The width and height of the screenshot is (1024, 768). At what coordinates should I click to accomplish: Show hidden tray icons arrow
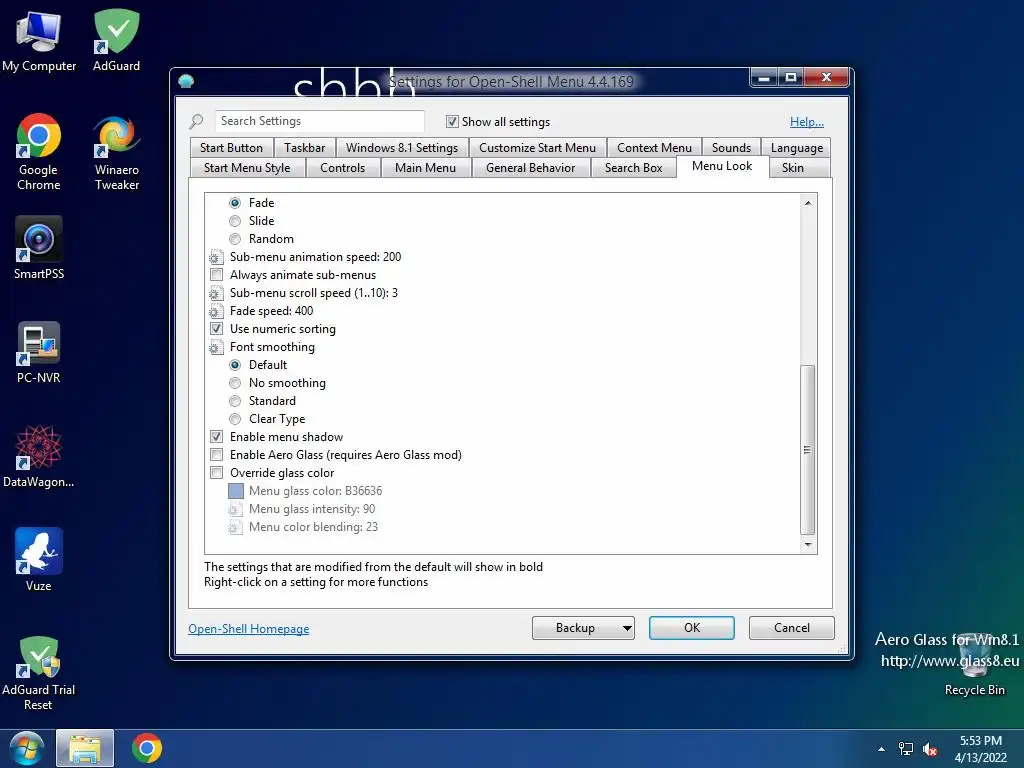882,749
